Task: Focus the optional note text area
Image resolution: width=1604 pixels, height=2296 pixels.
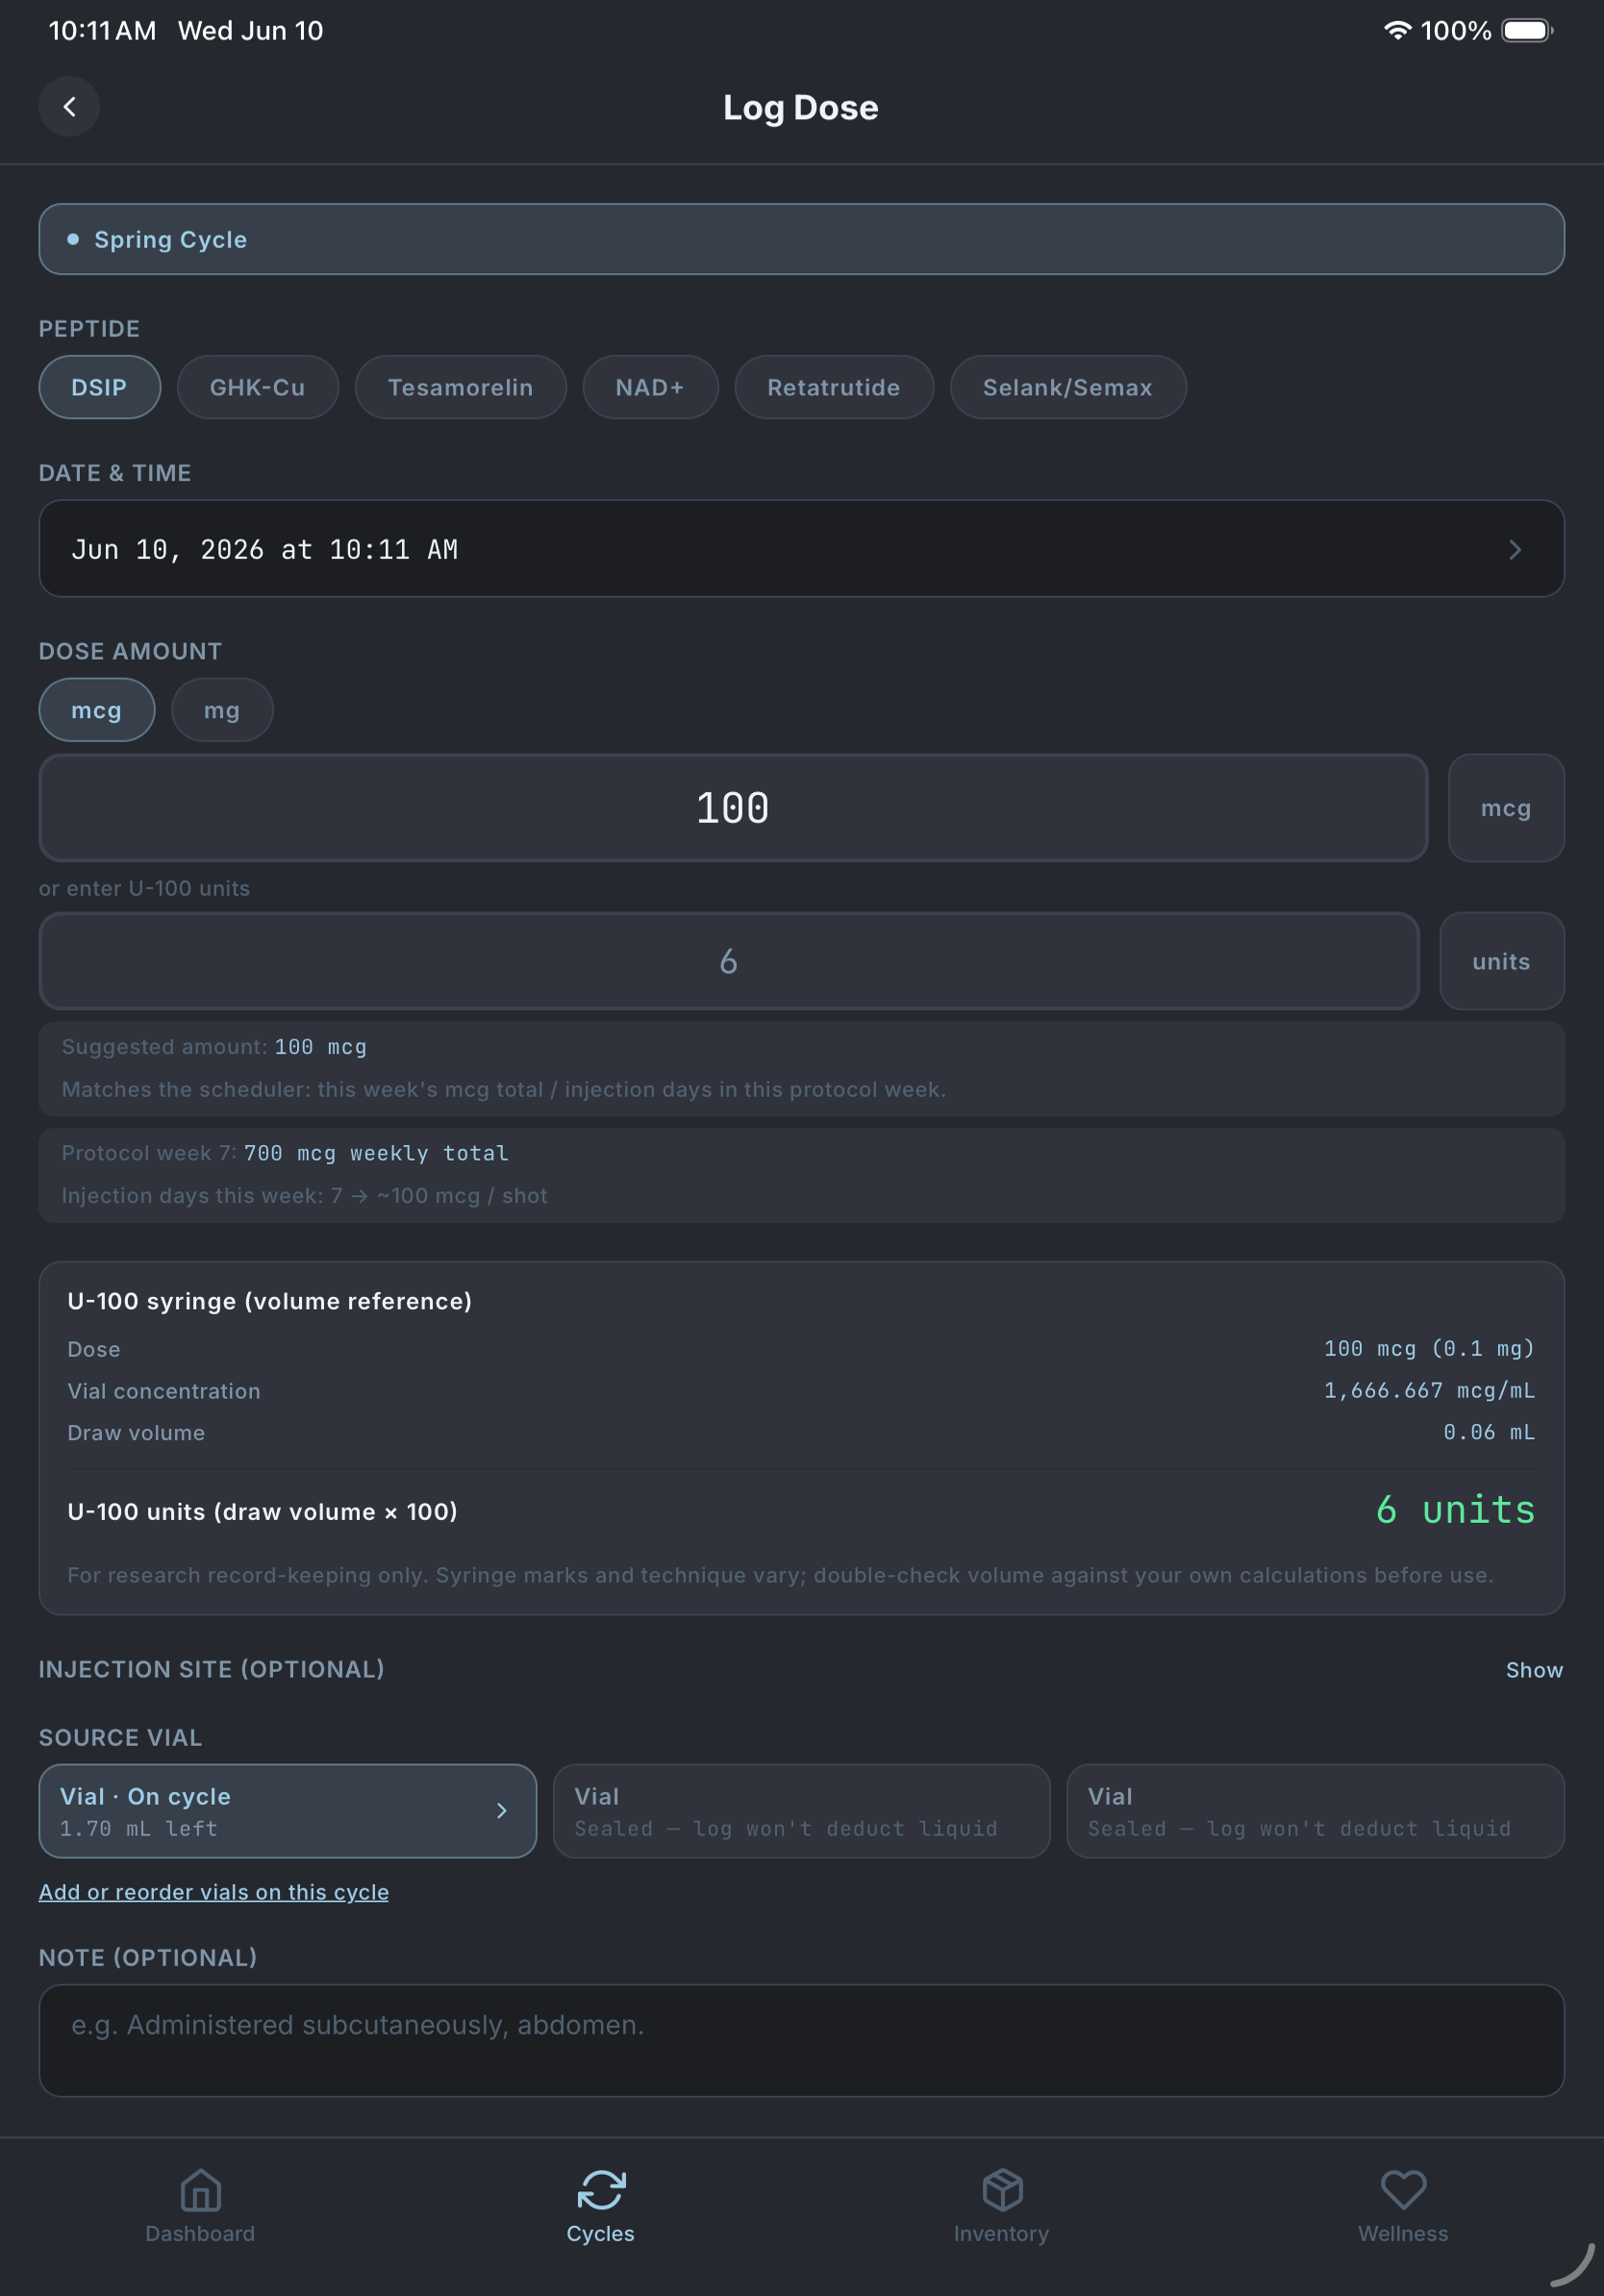Action: (x=801, y=2040)
